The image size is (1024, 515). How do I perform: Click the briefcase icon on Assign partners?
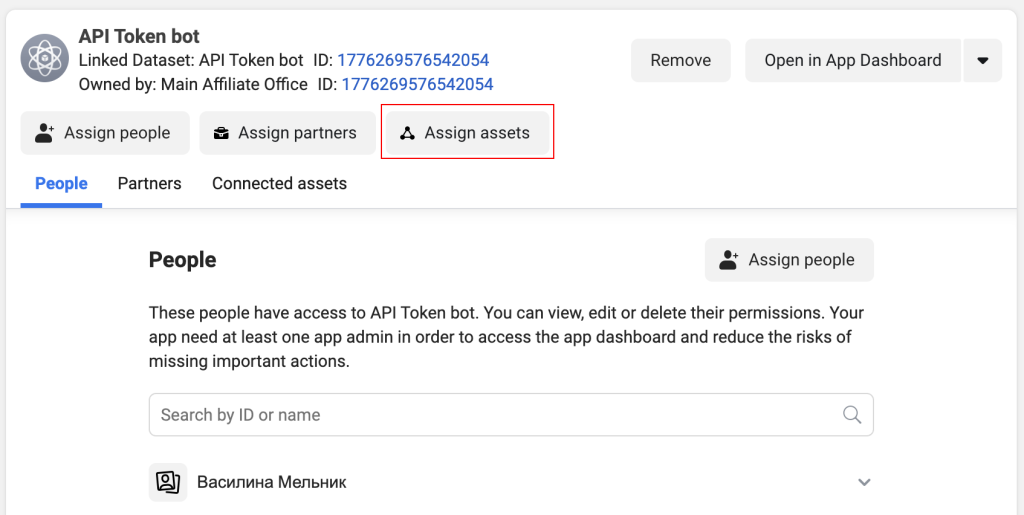pyautogui.click(x=221, y=133)
